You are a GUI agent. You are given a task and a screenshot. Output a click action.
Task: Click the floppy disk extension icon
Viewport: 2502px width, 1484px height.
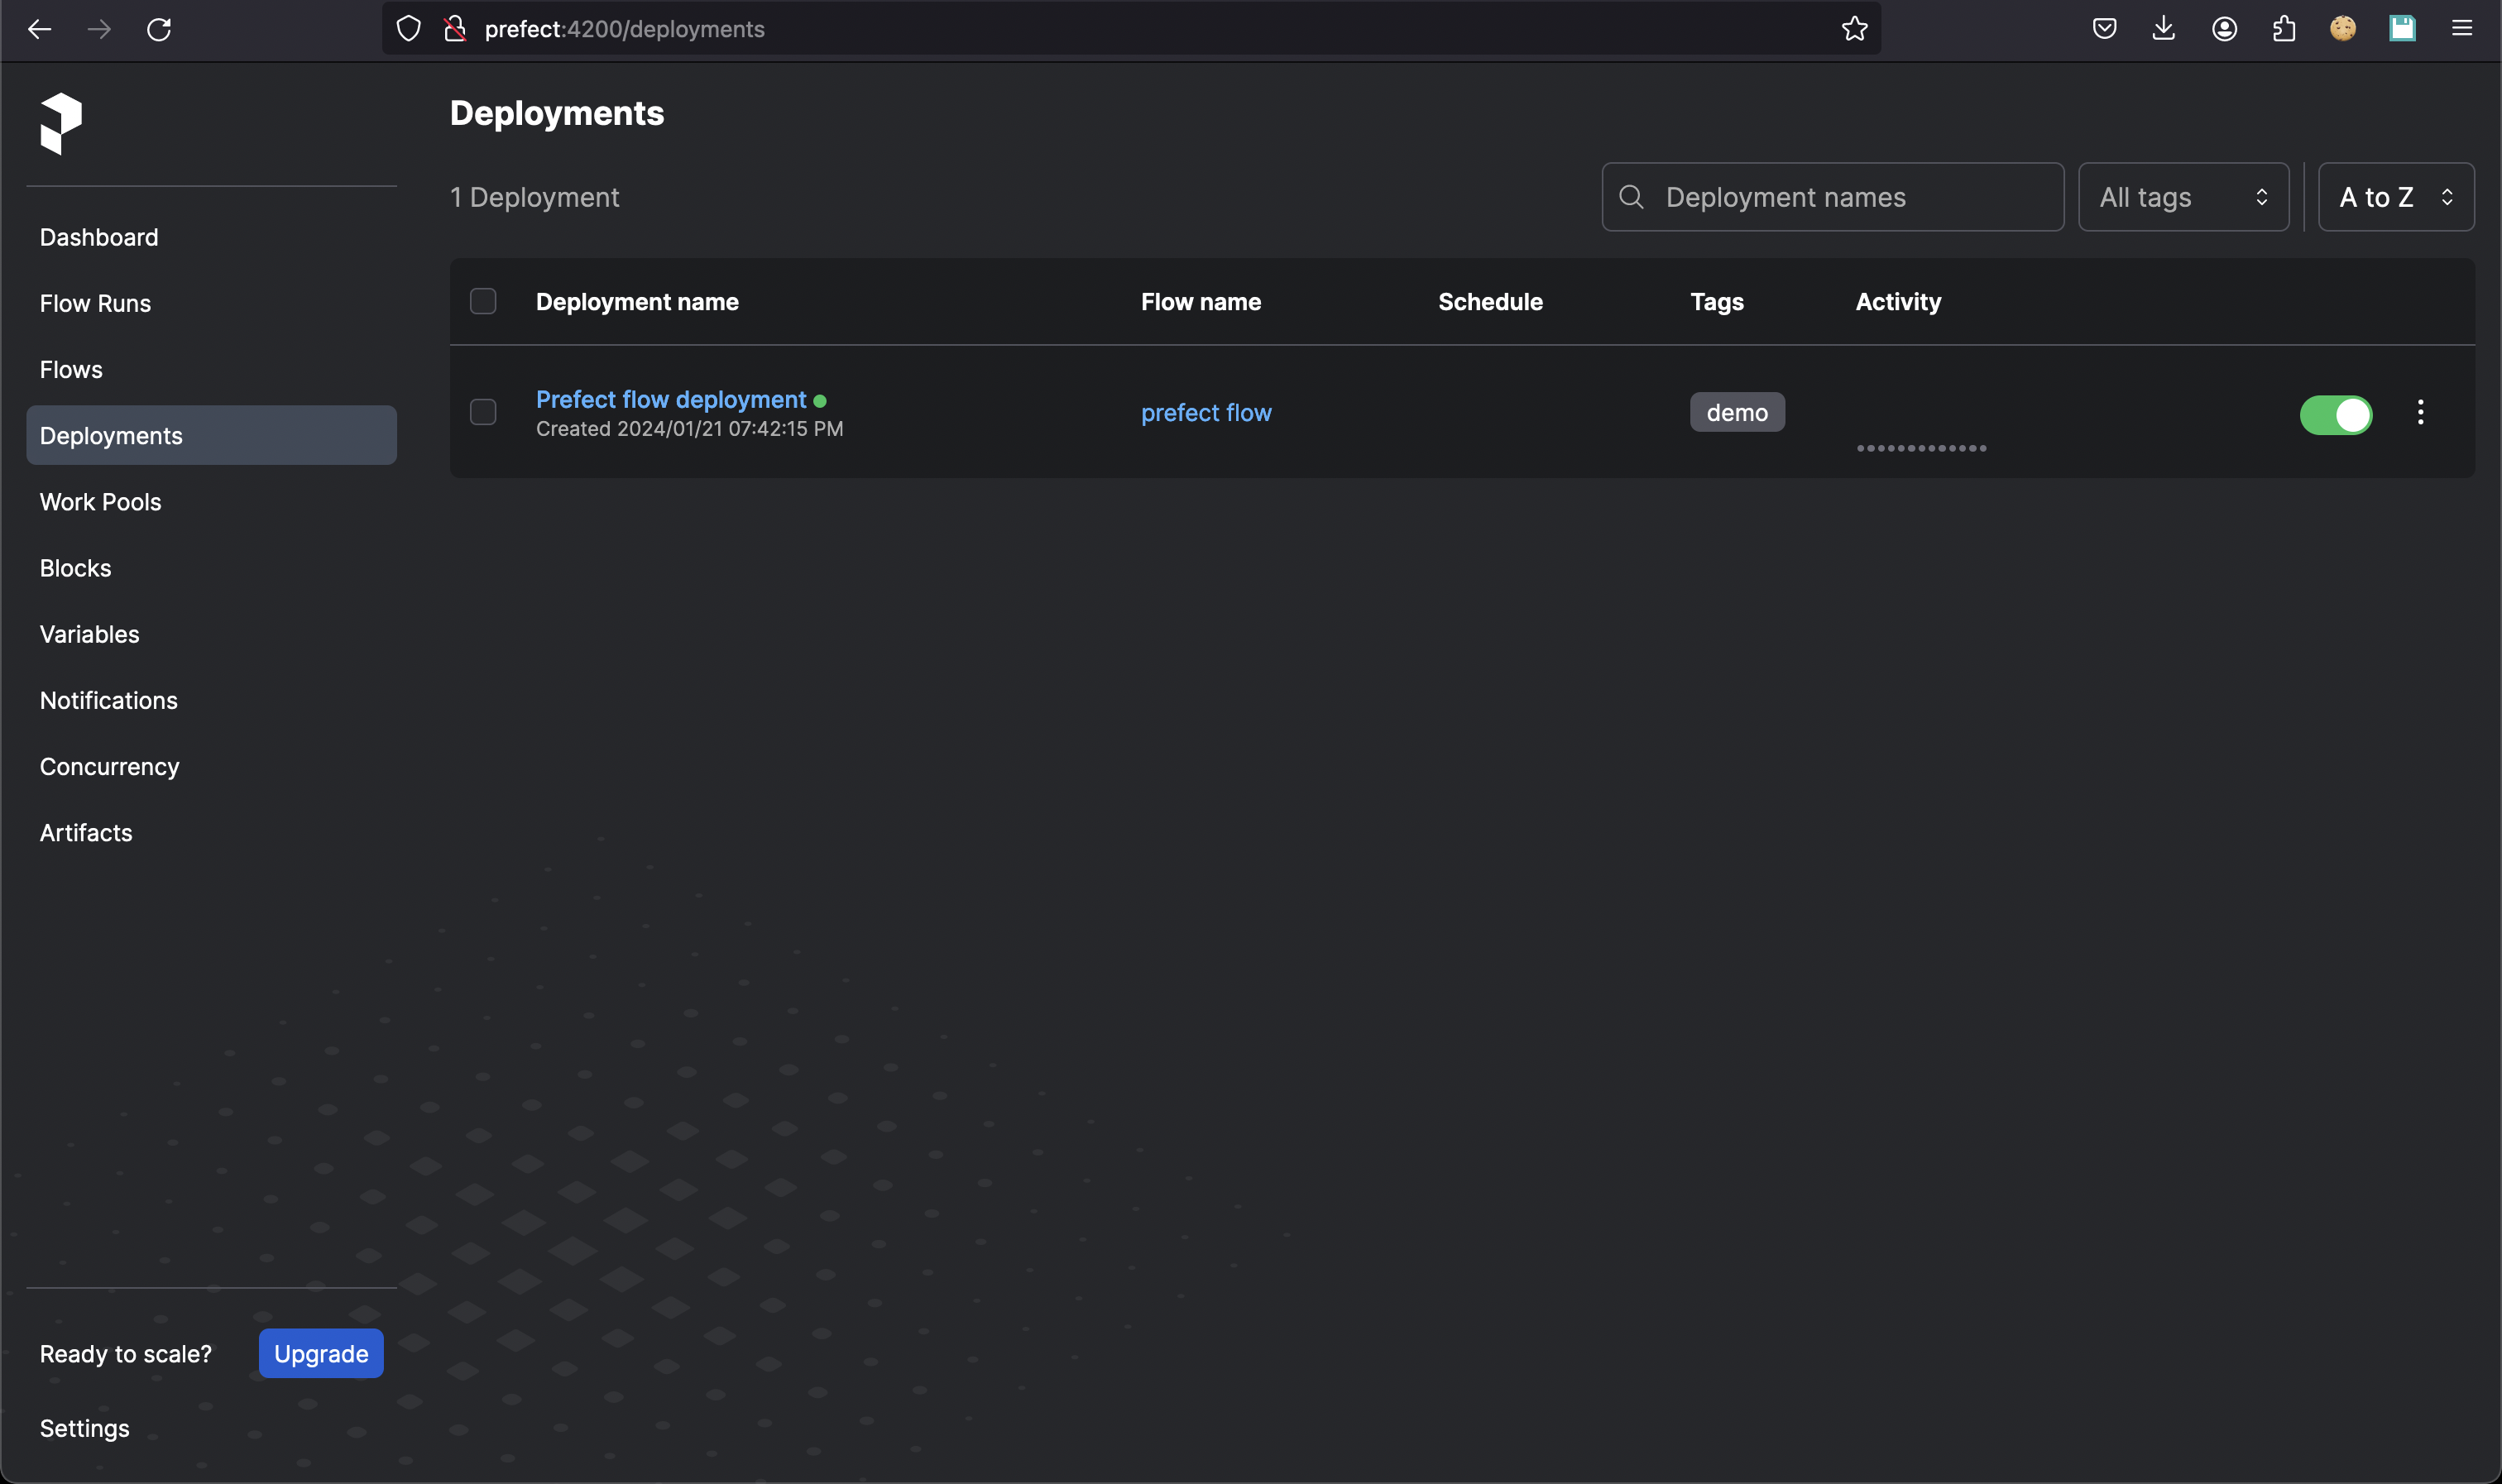pos(2402,29)
